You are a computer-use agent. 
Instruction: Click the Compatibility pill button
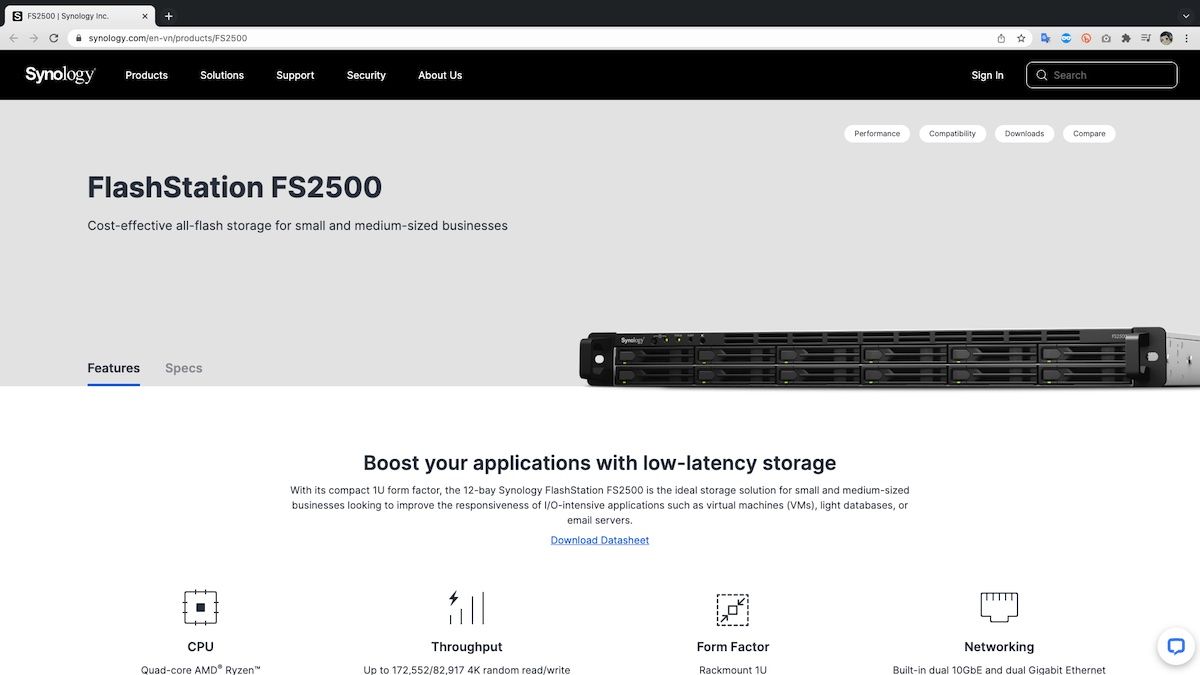click(x=952, y=134)
